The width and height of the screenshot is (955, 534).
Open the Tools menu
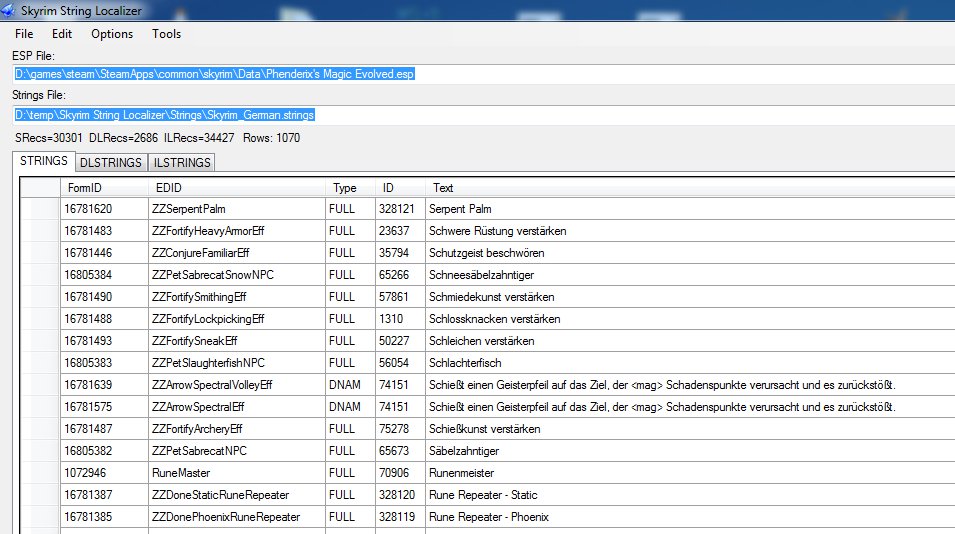(x=166, y=34)
